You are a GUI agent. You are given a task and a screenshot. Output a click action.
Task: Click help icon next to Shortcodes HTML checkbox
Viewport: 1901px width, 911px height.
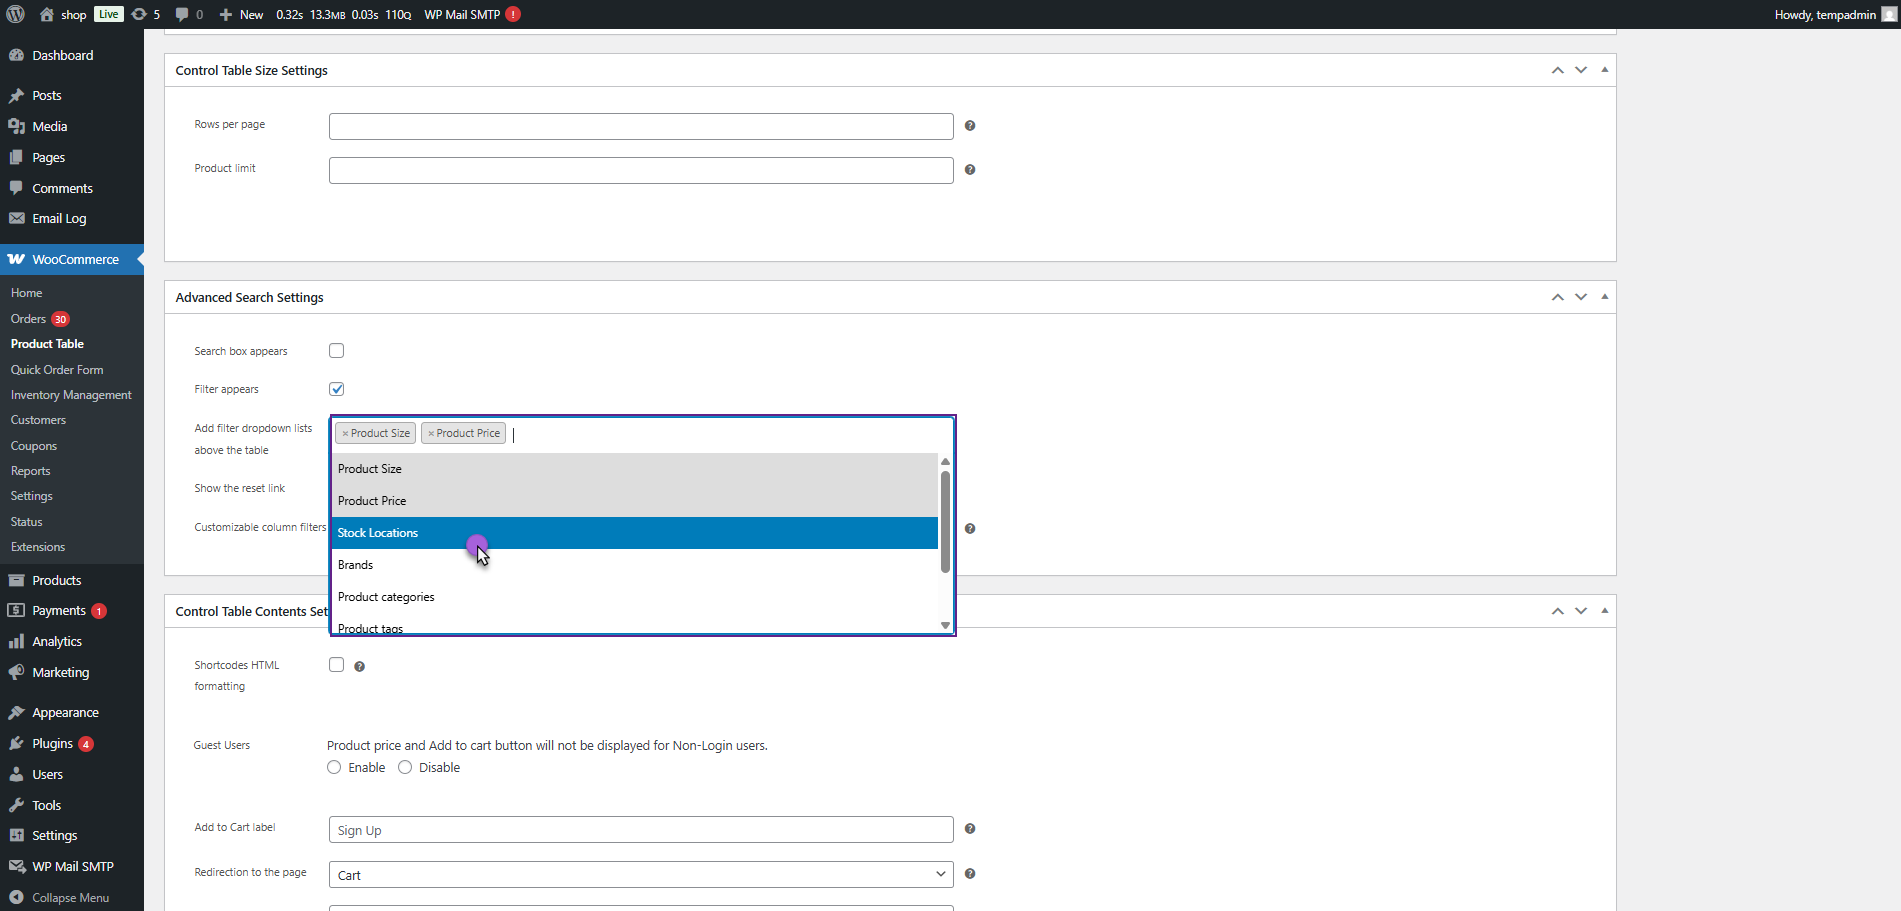359,667
